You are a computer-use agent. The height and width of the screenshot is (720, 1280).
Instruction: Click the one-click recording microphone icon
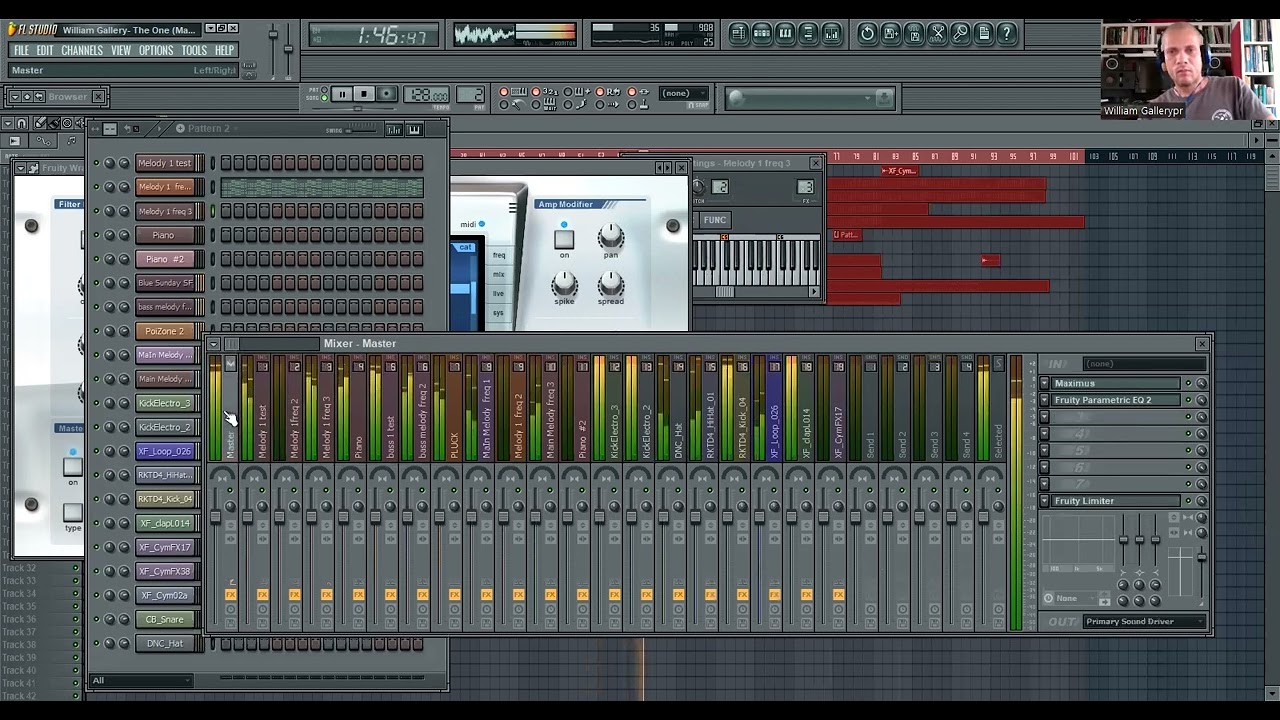pyautogui.click(x=960, y=33)
